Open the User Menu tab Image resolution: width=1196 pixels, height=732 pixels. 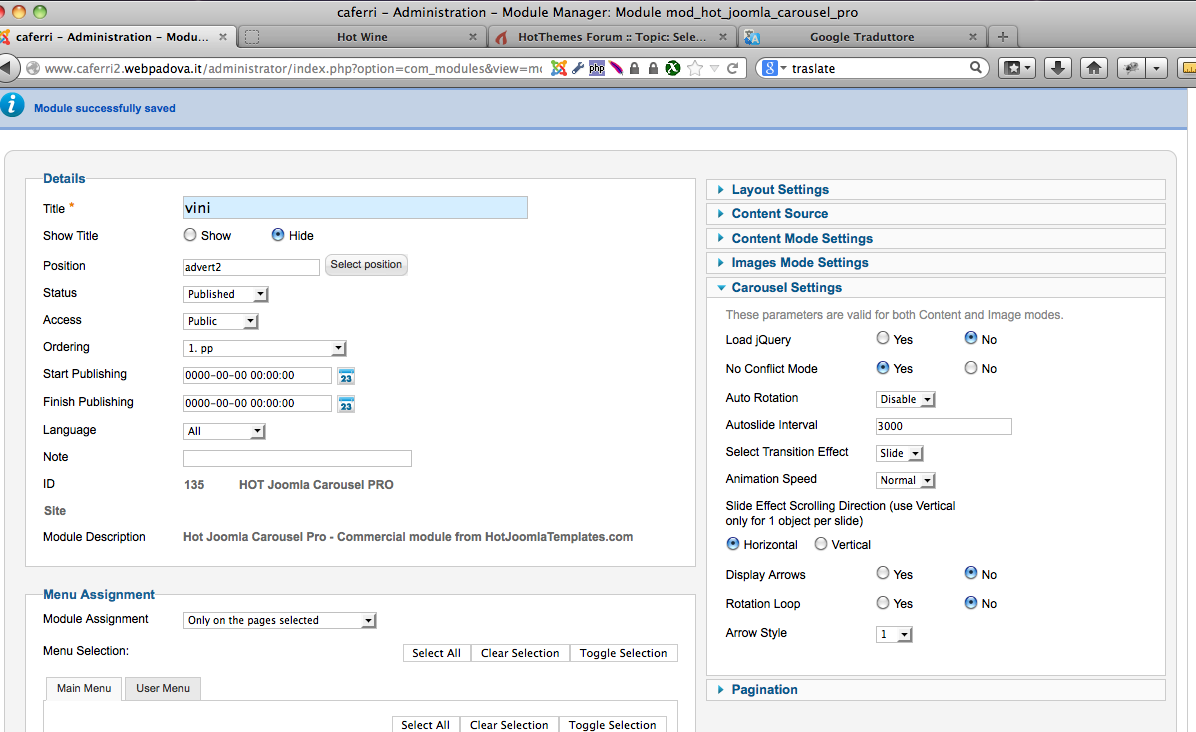(x=163, y=689)
